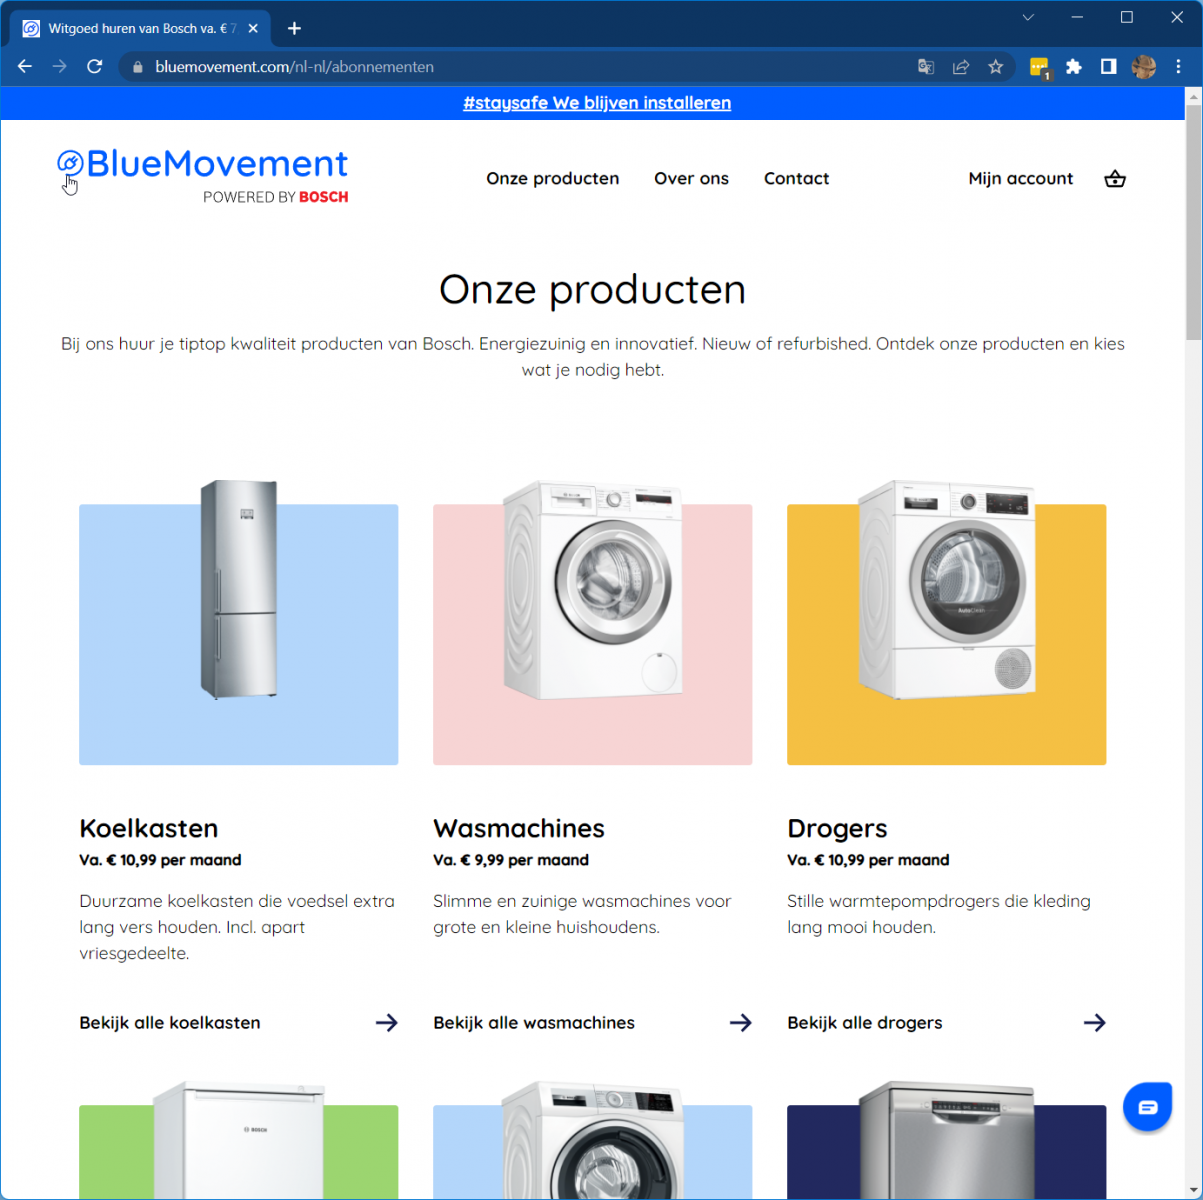
Task: Go to the Contact page
Action: [797, 179]
